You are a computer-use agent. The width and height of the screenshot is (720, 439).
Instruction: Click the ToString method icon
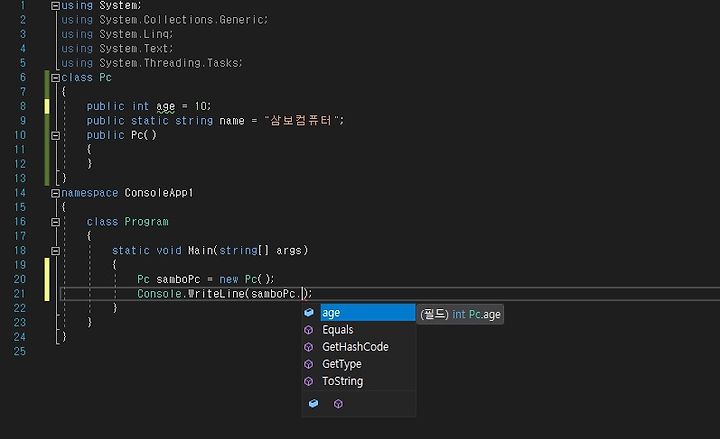click(309, 381)
